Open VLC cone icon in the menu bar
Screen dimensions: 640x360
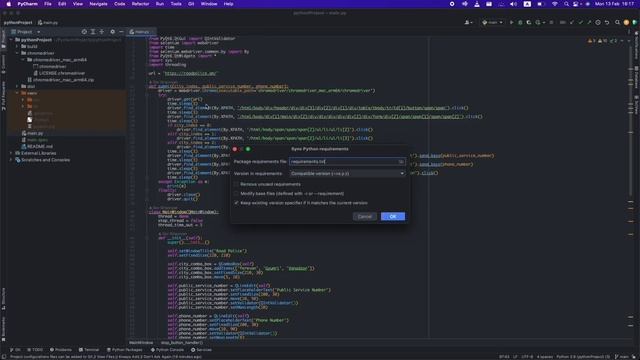(477, 4)
